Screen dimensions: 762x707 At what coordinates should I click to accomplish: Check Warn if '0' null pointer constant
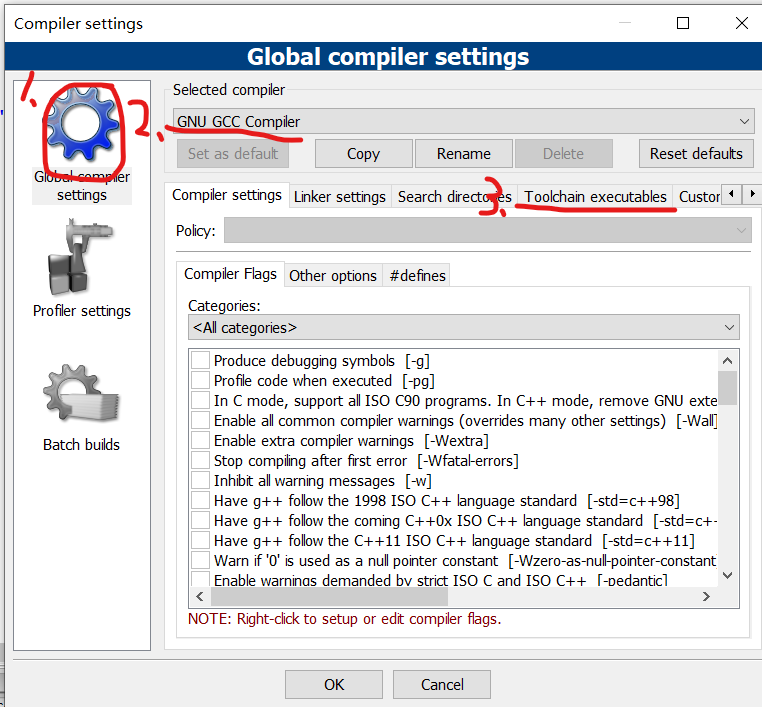point(200,560)
